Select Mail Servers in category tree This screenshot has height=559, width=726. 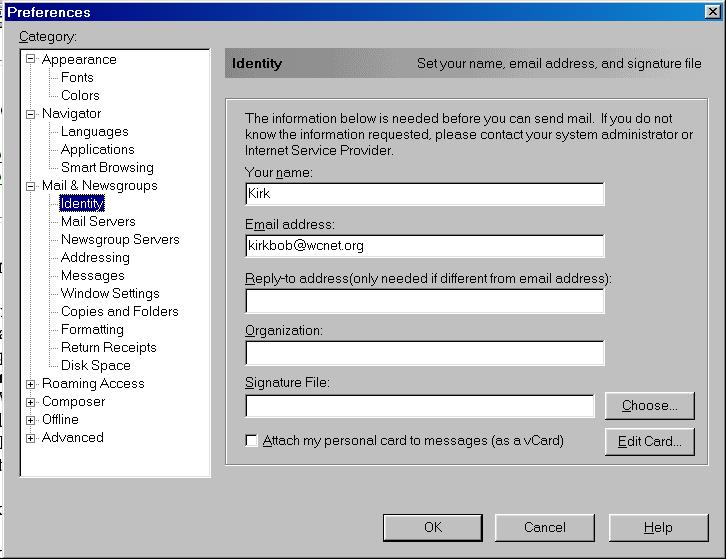98,222
